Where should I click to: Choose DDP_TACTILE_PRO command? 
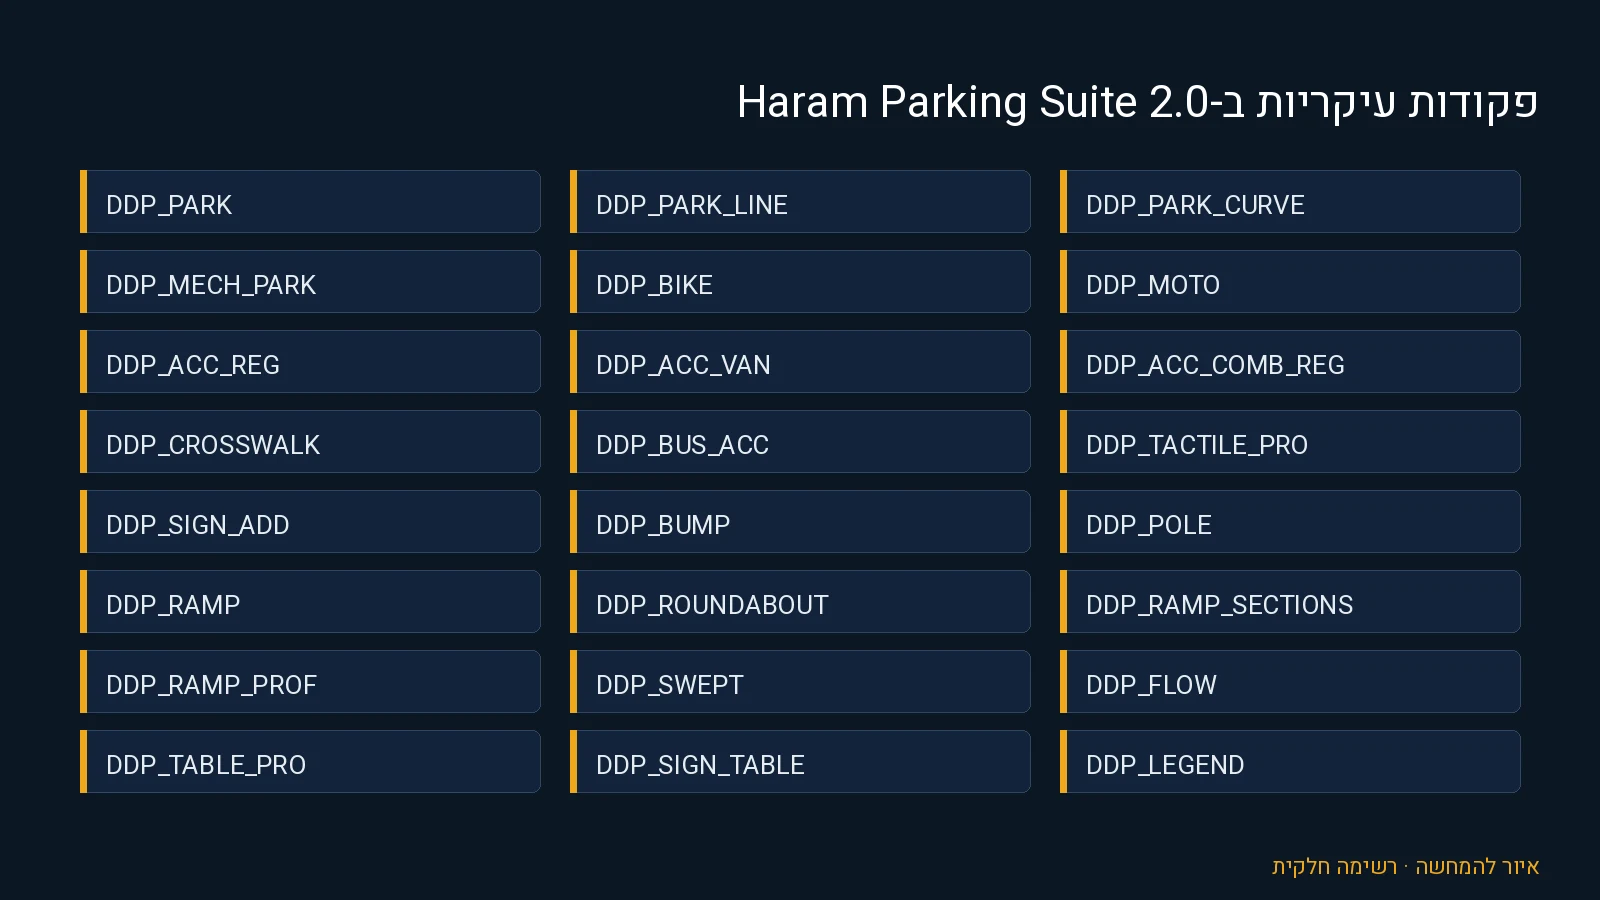pos(1290,442)
